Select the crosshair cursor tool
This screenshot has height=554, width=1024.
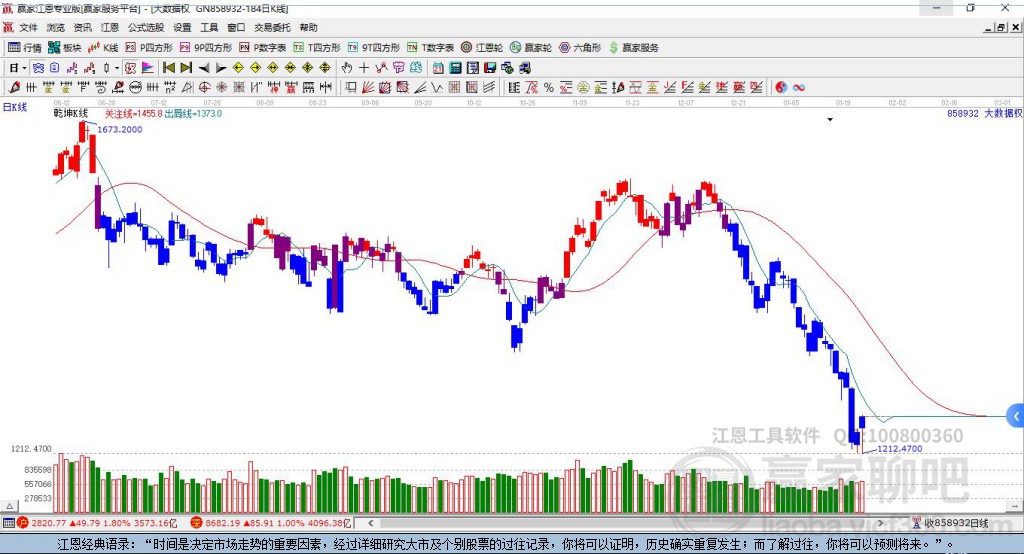pyautogui.click(x=364, y=68)
